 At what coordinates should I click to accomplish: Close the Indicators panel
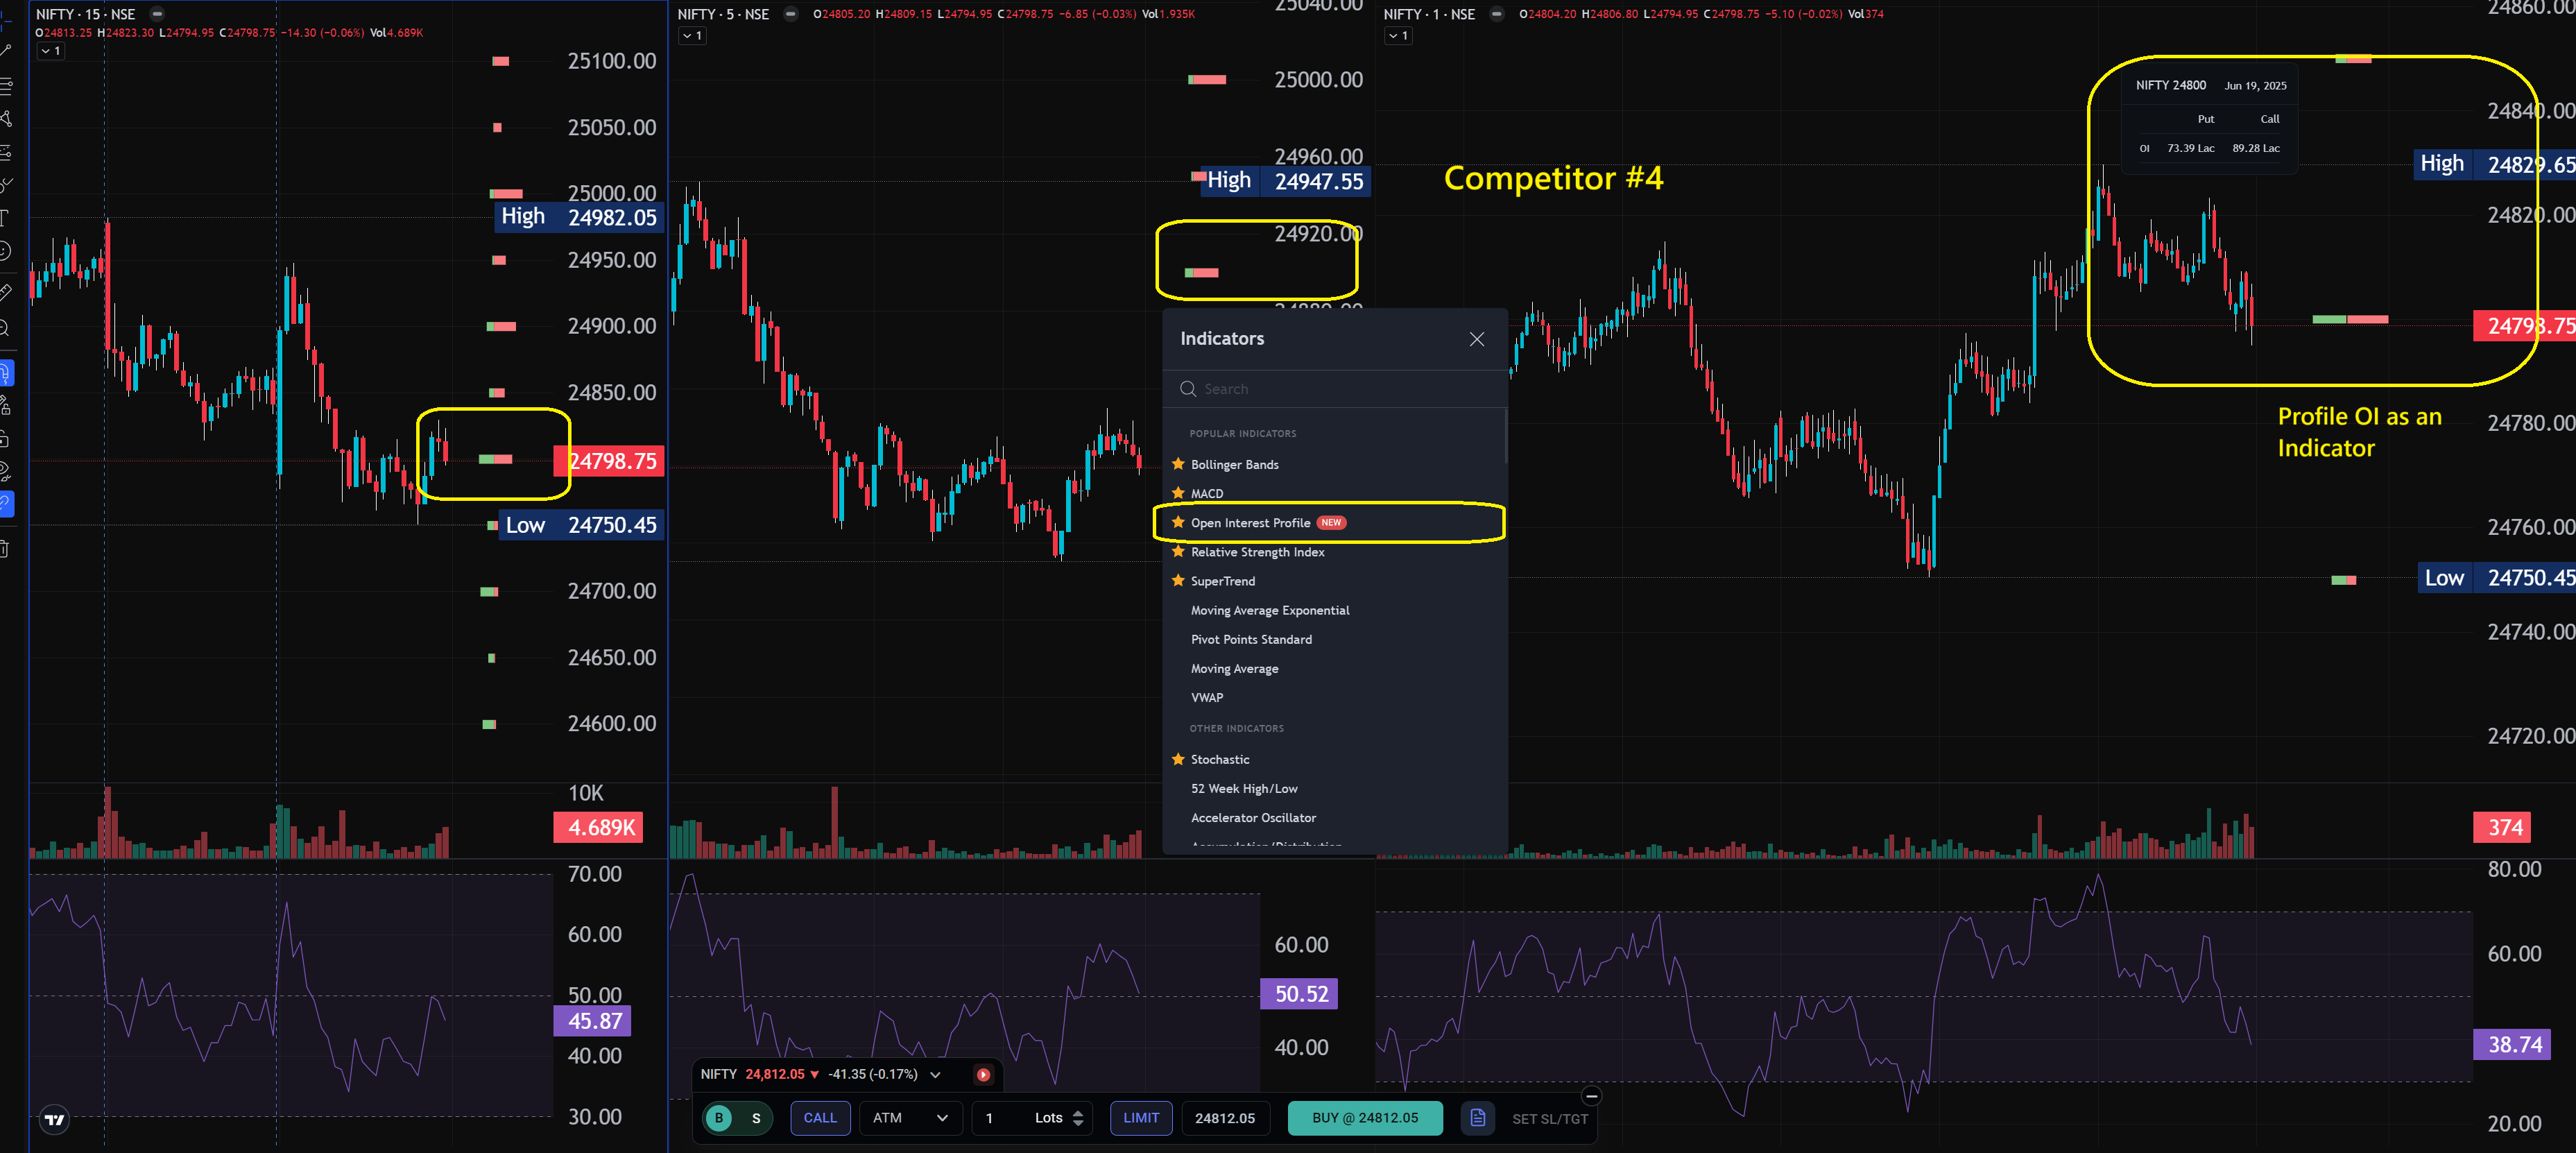(1476, 339)
